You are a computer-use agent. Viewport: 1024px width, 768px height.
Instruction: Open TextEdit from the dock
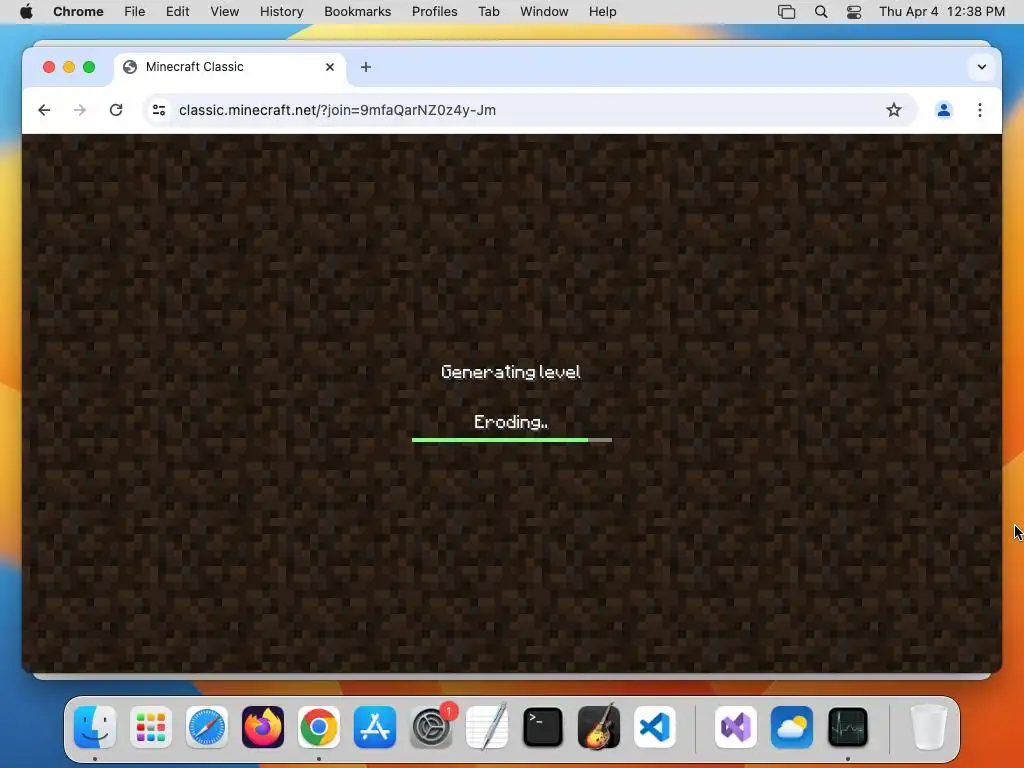[x=487, y=727]
